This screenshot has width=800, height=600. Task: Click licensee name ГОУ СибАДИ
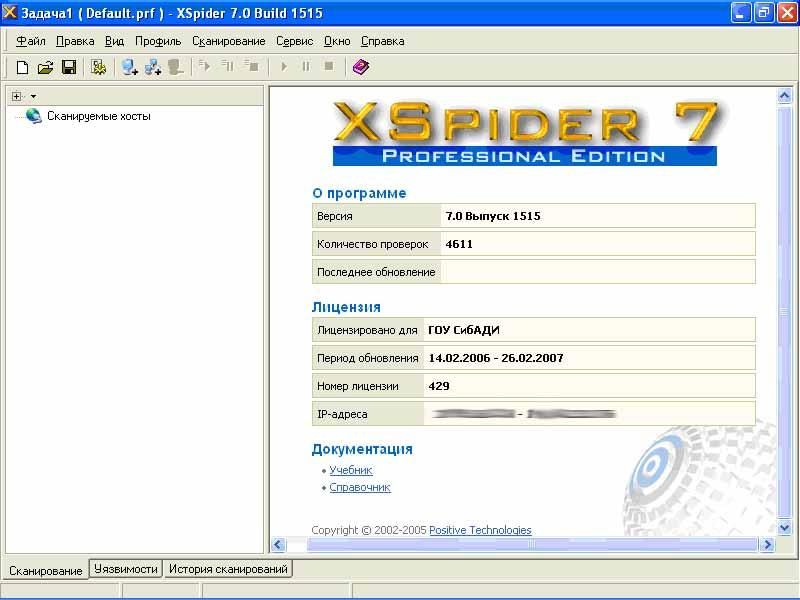[x=464, y=330]
